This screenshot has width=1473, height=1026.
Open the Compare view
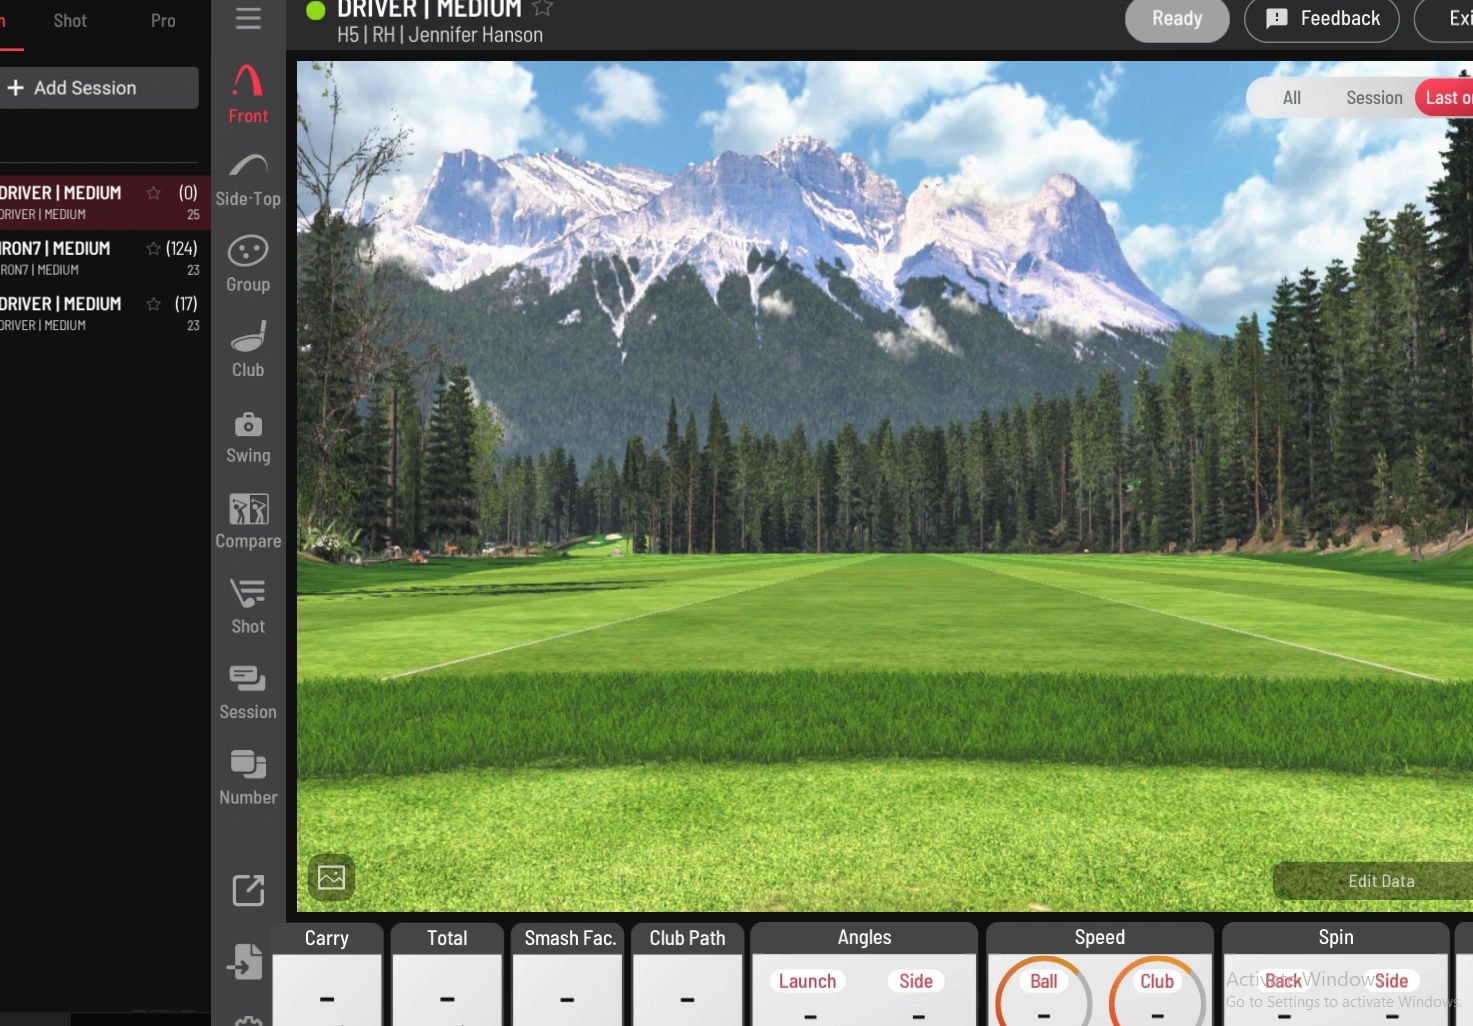point(248,521)
